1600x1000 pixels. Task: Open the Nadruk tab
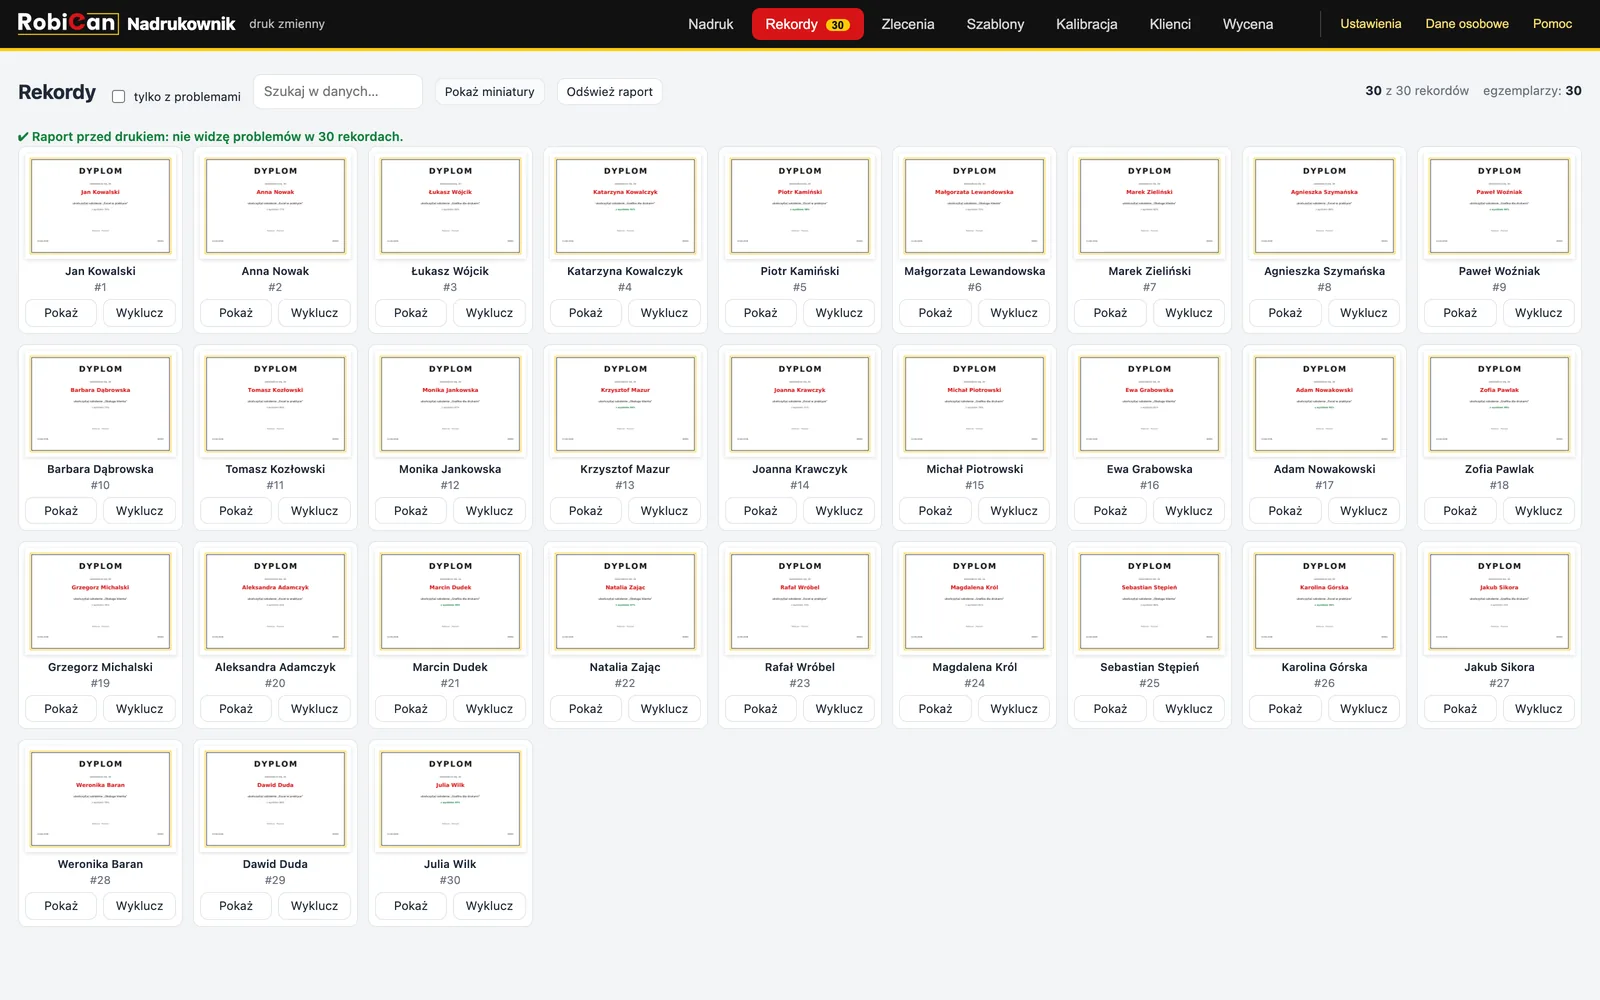(x=710, y=24)
